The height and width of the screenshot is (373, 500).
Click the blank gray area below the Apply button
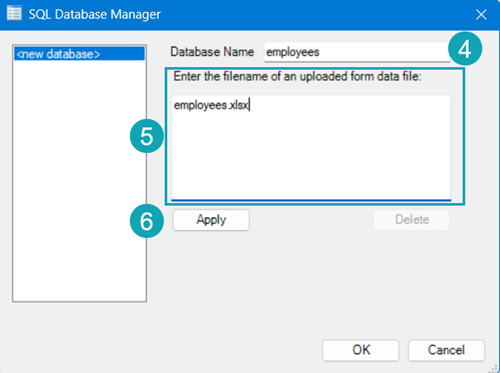click(x=310, y=283)
